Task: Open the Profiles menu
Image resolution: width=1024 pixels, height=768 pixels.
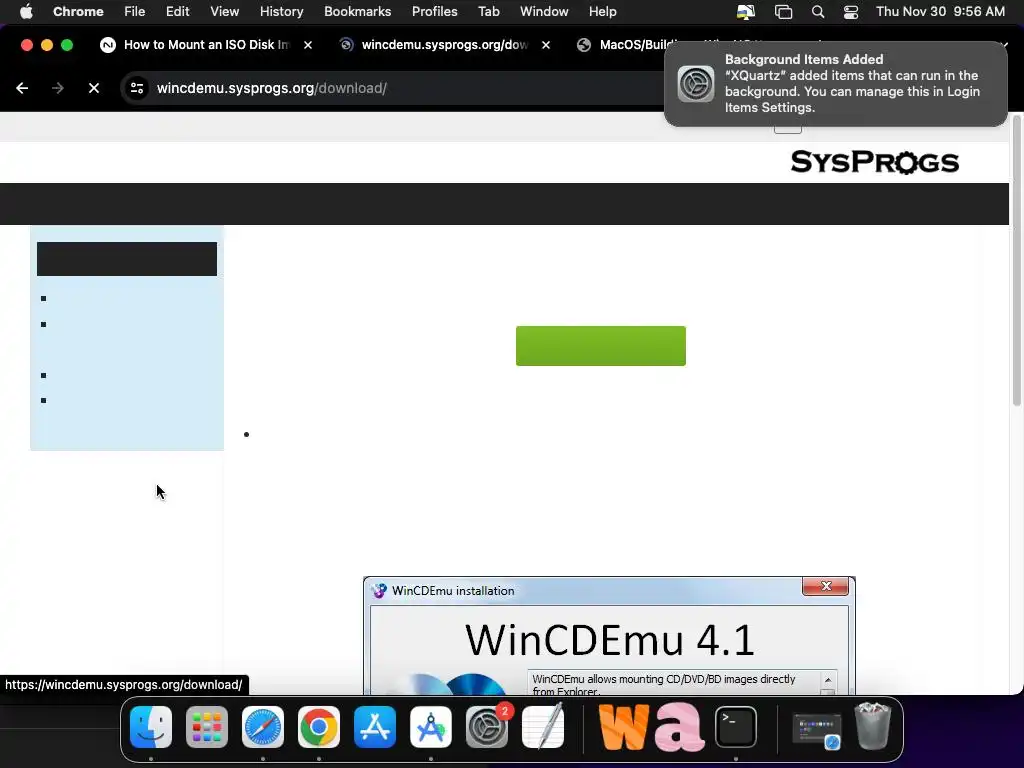Action: [435, 12]
